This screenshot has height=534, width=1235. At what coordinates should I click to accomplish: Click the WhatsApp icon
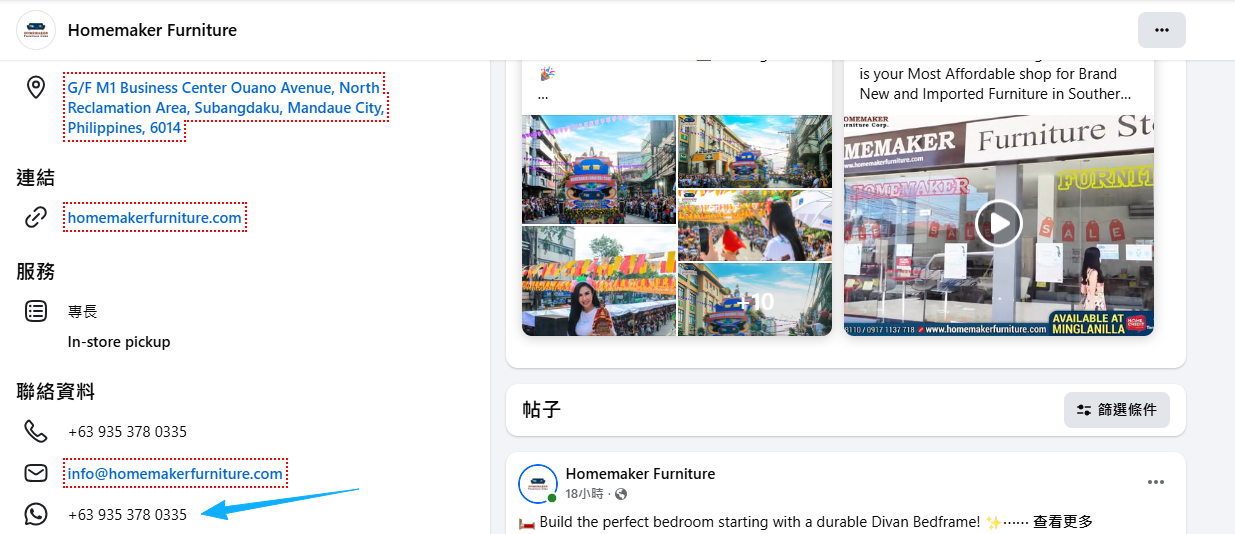(x=36, y=514)
